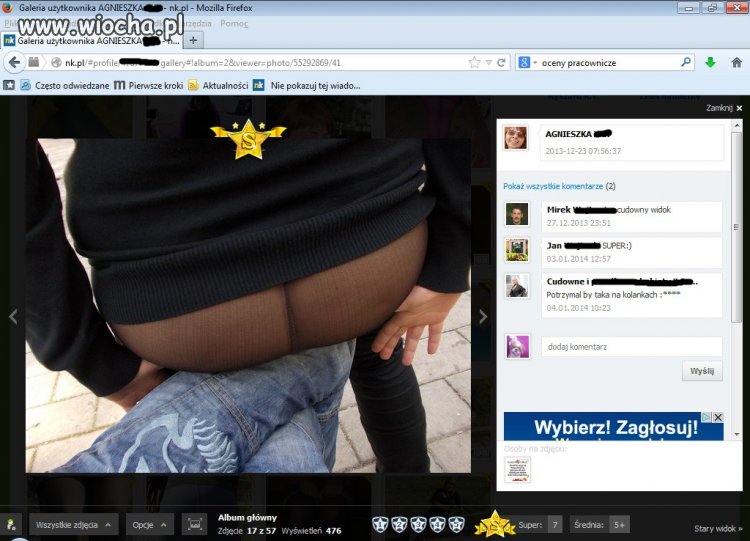
Task: Click the Album główny label
Action: coord(247,518)
